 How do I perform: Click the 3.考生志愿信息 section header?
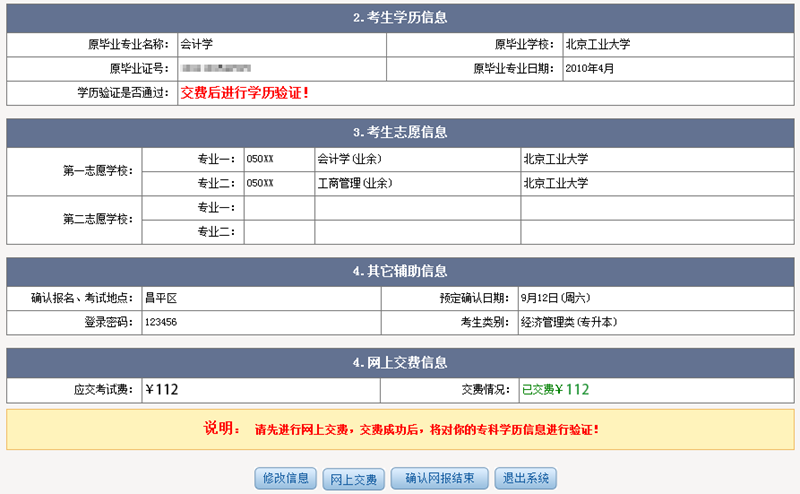click(x=400, y=132)
